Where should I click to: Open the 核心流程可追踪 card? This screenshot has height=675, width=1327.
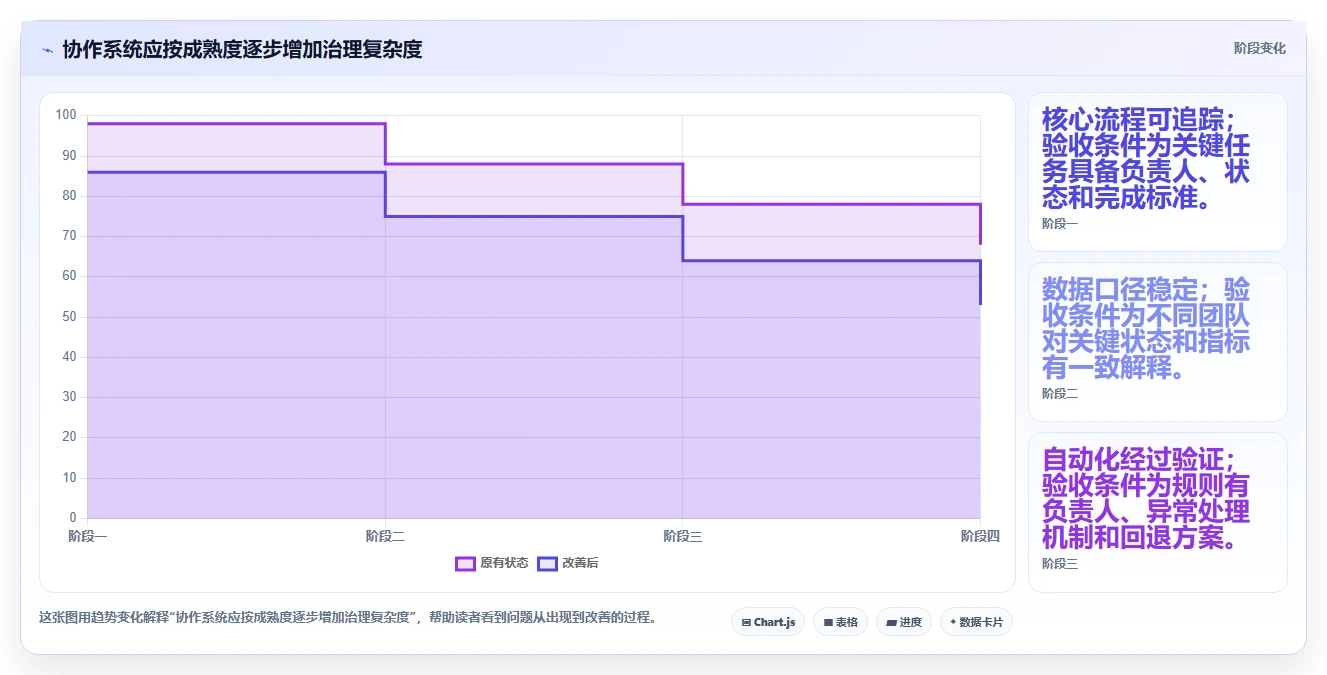coord(1157,172)
